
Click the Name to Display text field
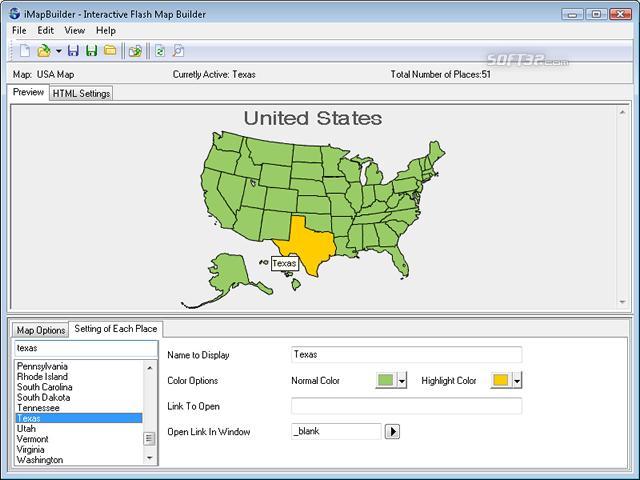click(406, 355)
